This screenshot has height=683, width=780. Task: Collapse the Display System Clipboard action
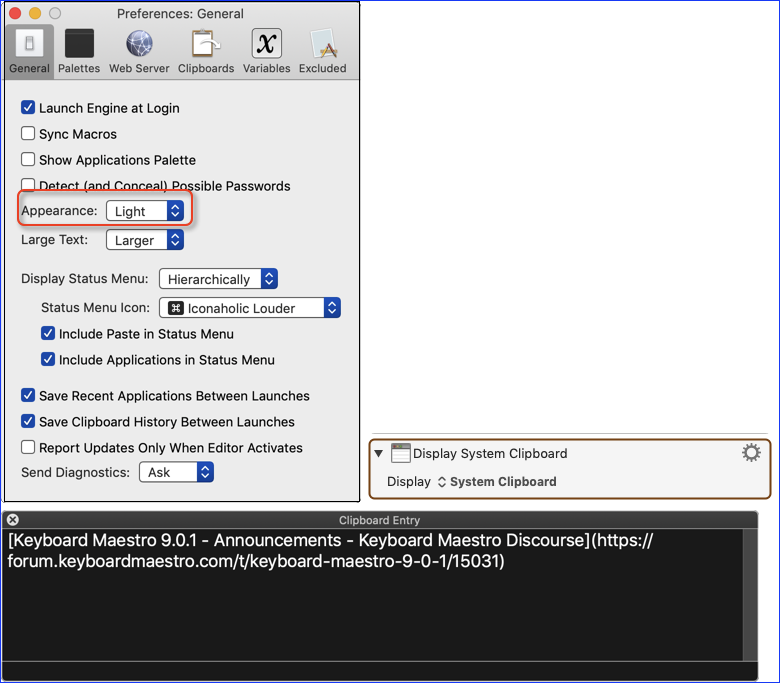pos(379,453)
